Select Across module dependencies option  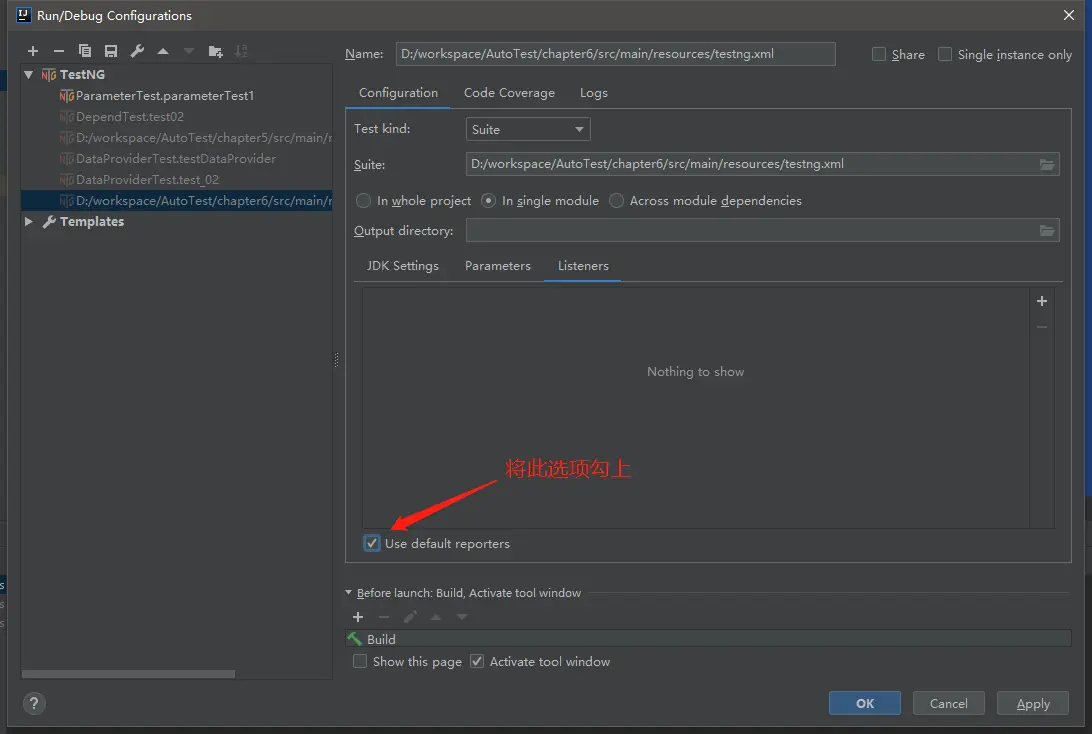pos(616,201)
